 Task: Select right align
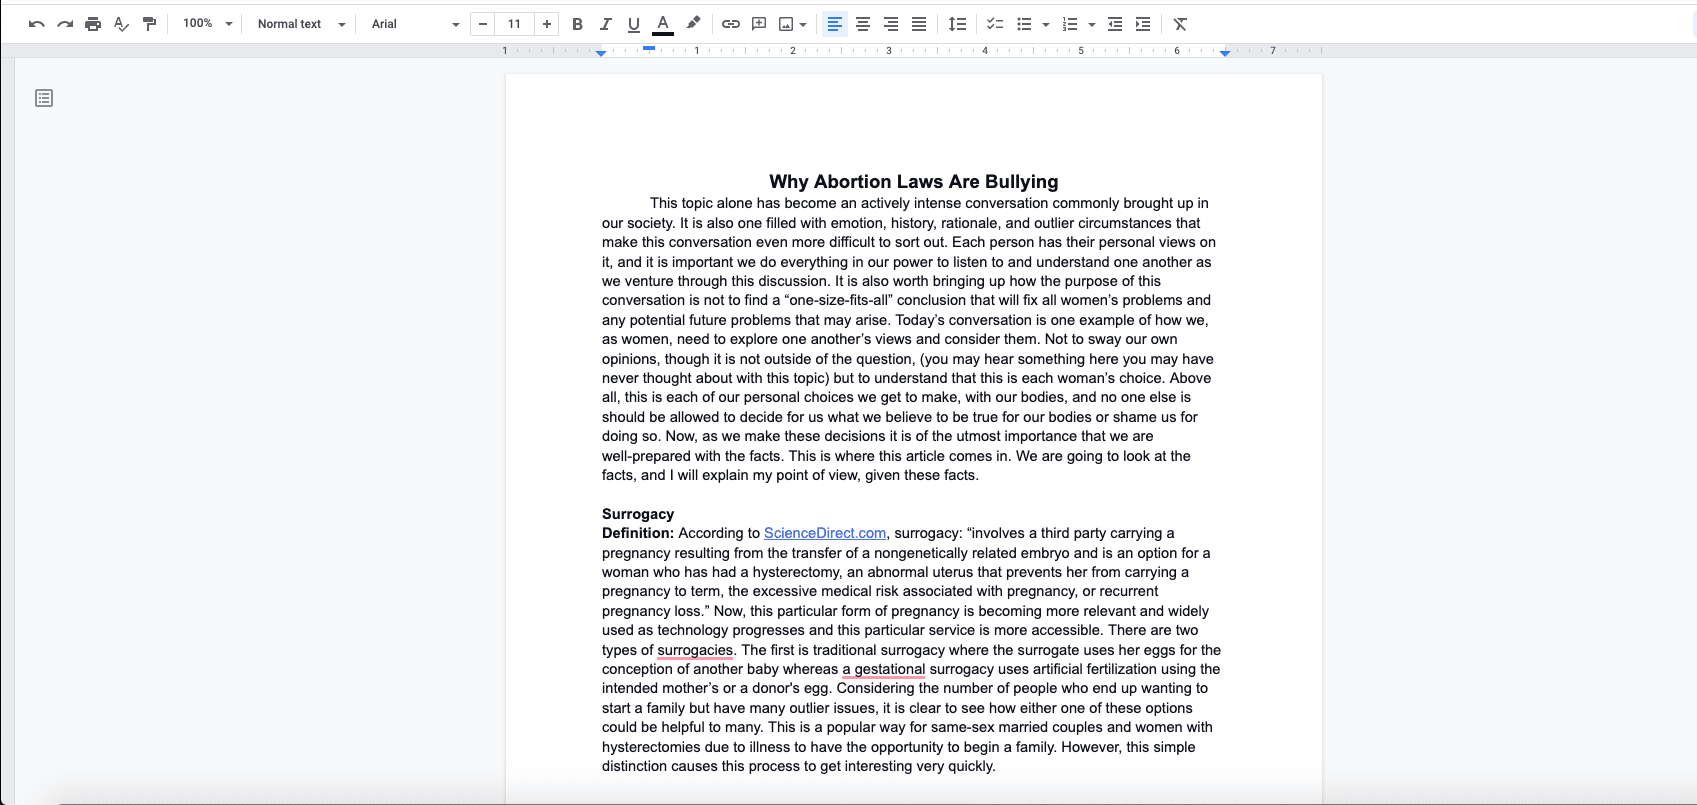pyautogui.click(x=891, y=24)
